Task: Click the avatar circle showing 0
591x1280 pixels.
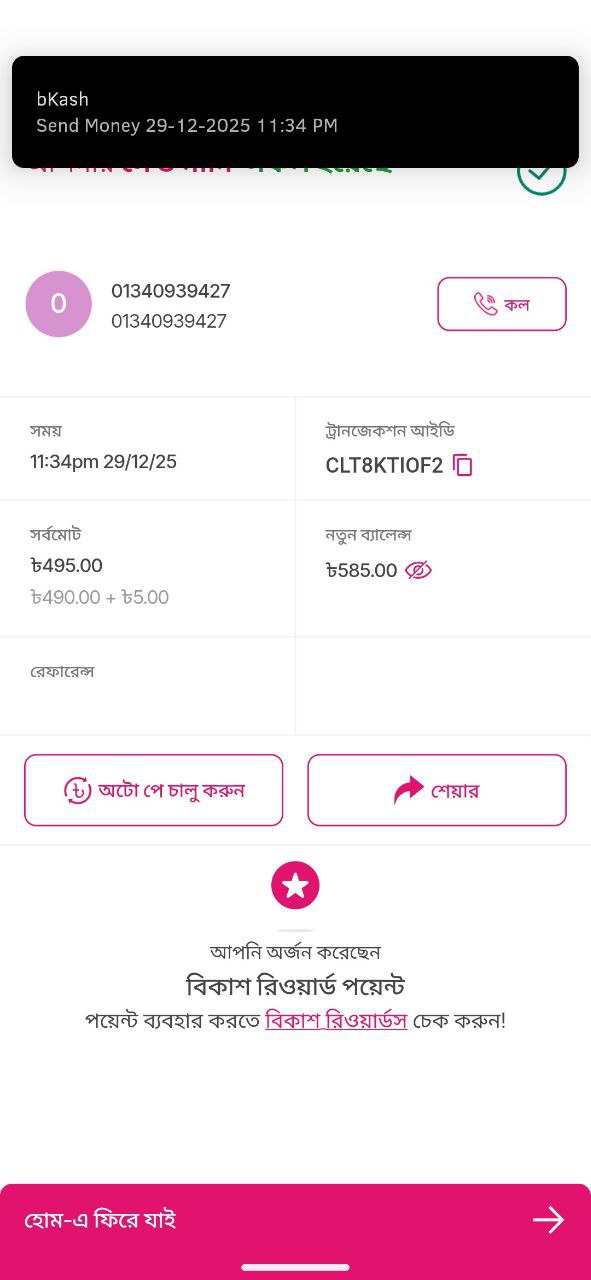Action: (58, 304)
